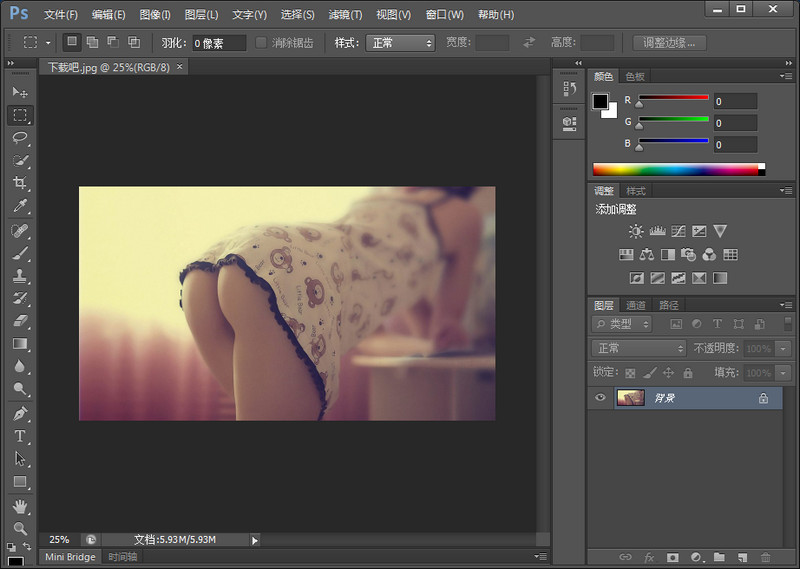The height and width of the screenshot is (569, 800).
Task: Hide the 背景 layer with eye icon
Action: coord(601,398)
